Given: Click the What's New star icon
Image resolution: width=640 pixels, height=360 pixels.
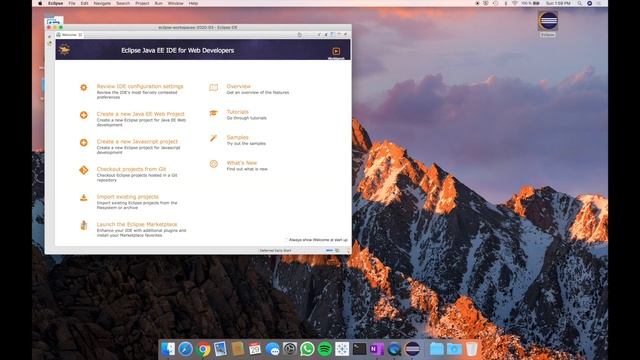Looking at the screenshot, I should tap(213, 164).
